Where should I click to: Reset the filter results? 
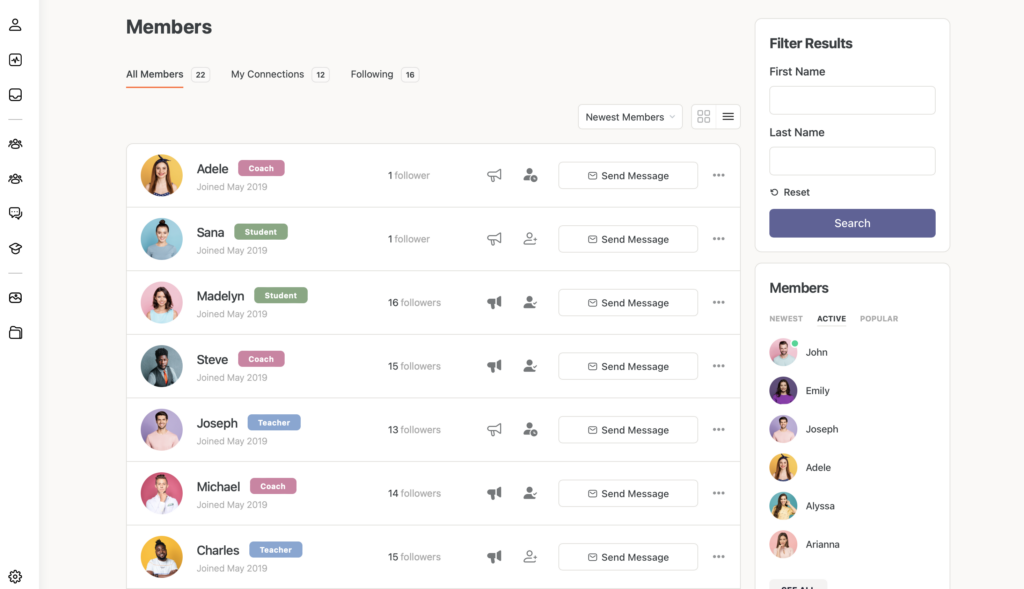pyautogui.click(x=790, y=192)
